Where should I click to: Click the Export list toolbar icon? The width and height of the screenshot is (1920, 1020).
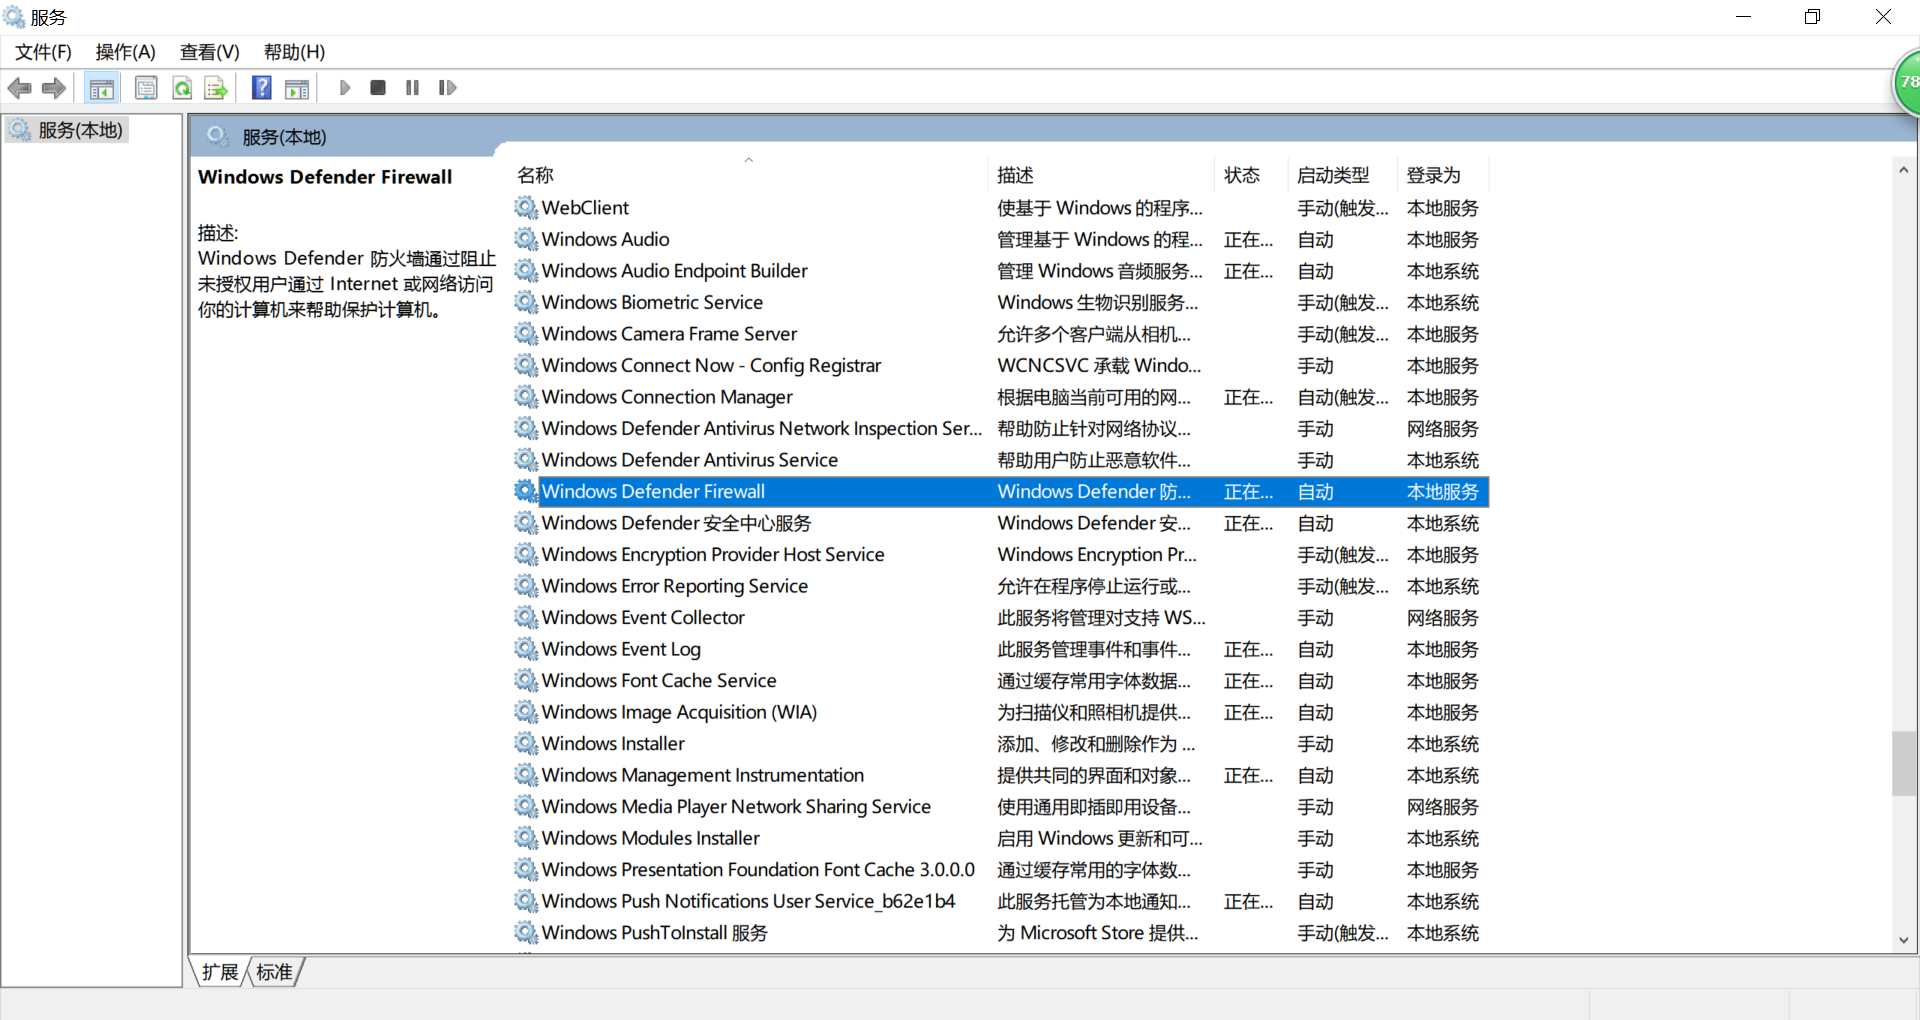tap(216, 88)
